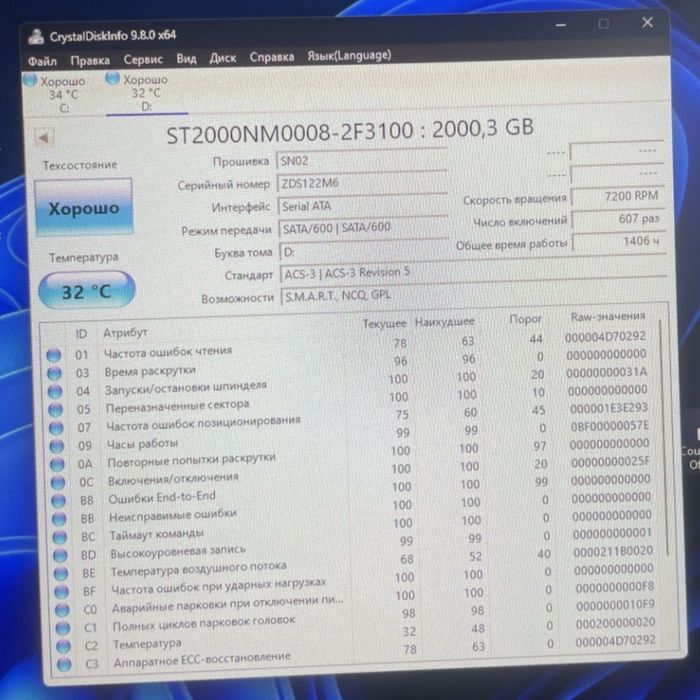Click the previous disk arrow button
The image size is (700, 700).
point(45,138)
